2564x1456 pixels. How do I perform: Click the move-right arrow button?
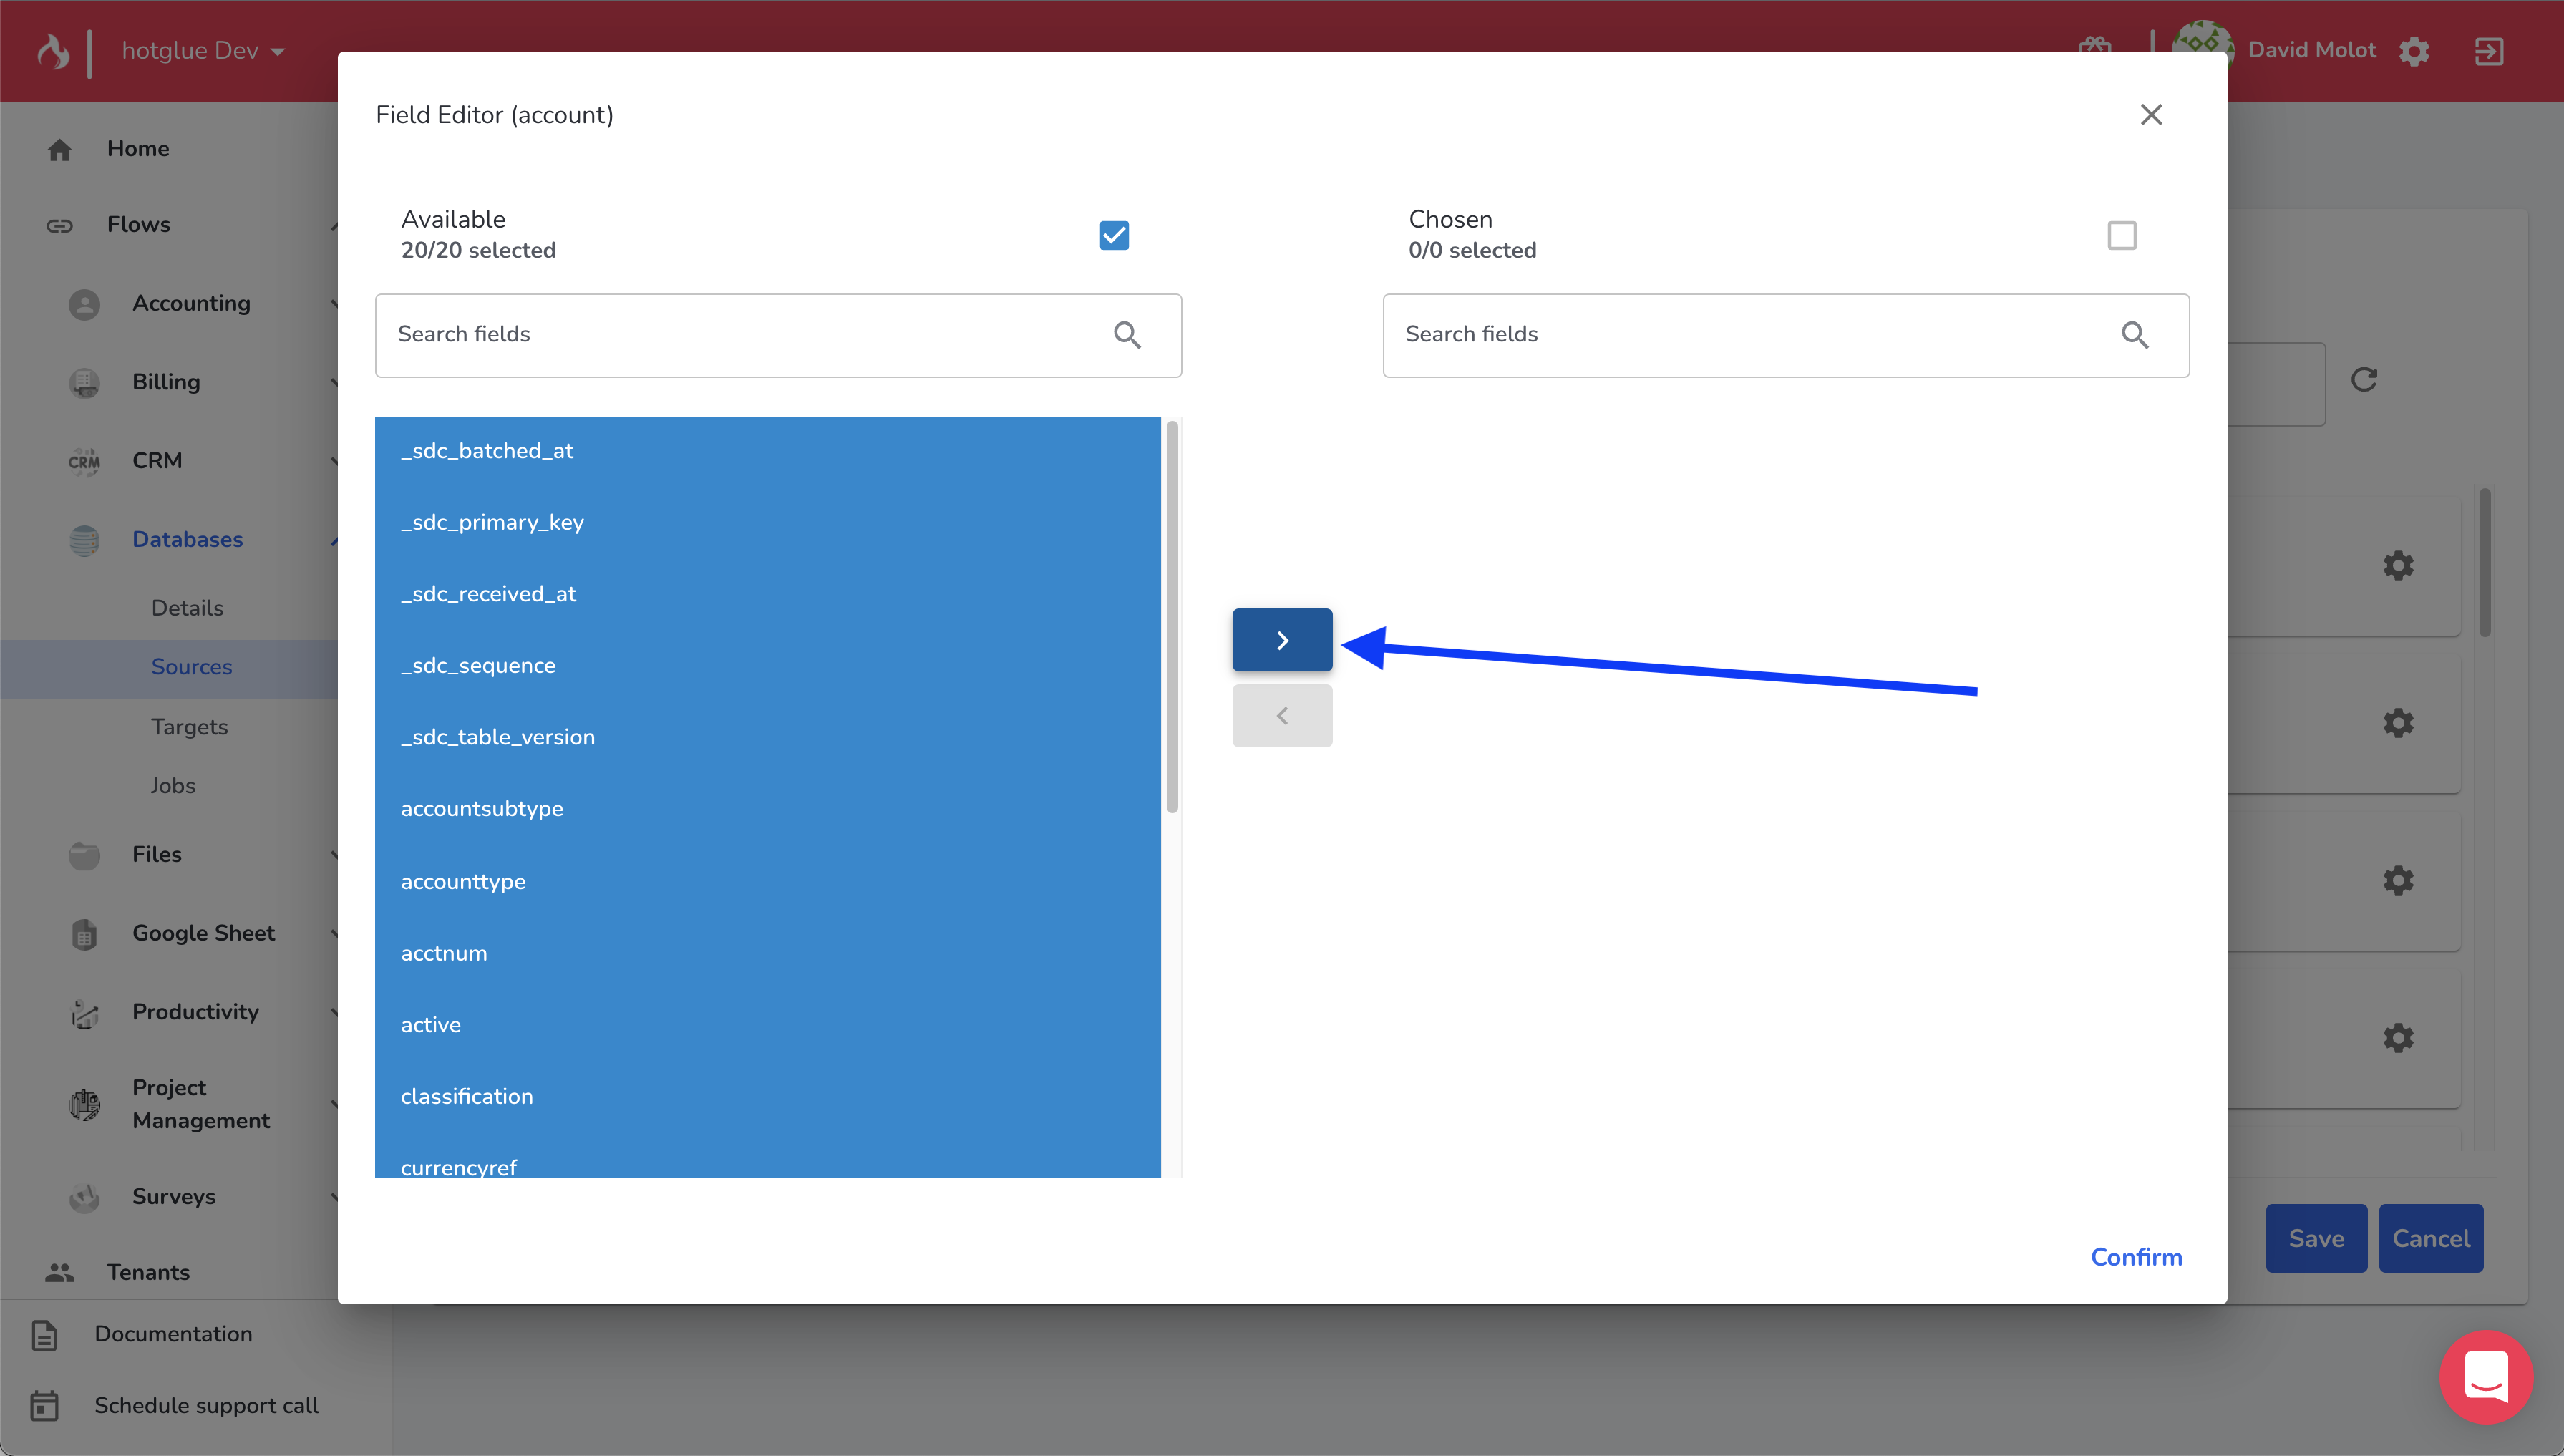tap(1282, 640)
